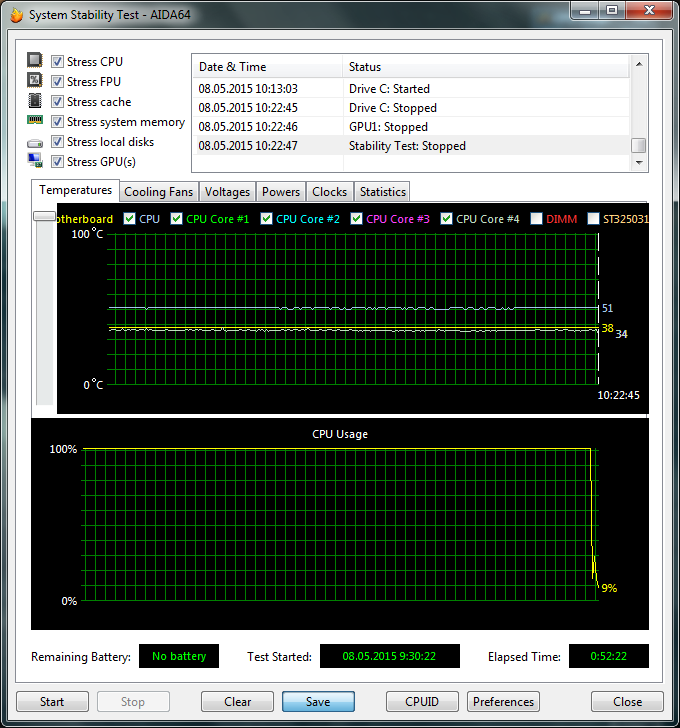The height and width of the screenshot is (728, 680).
Task: Open the Cooling Fans tab
Action: (159, 192)
